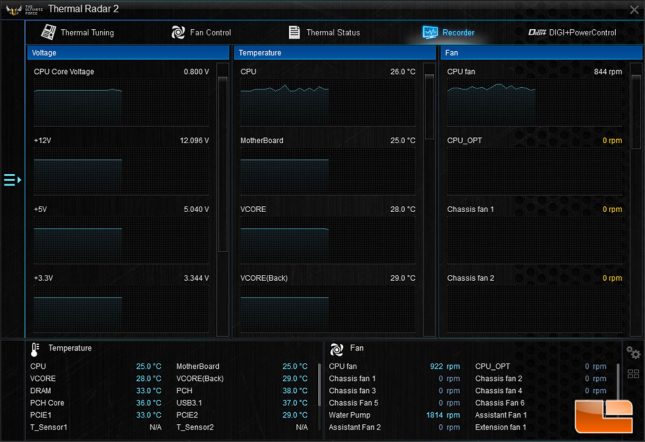Viewport: 645px width, 442px height.
Task: Click the 844 rpm CPU fan reading
Action: point(608,72)
